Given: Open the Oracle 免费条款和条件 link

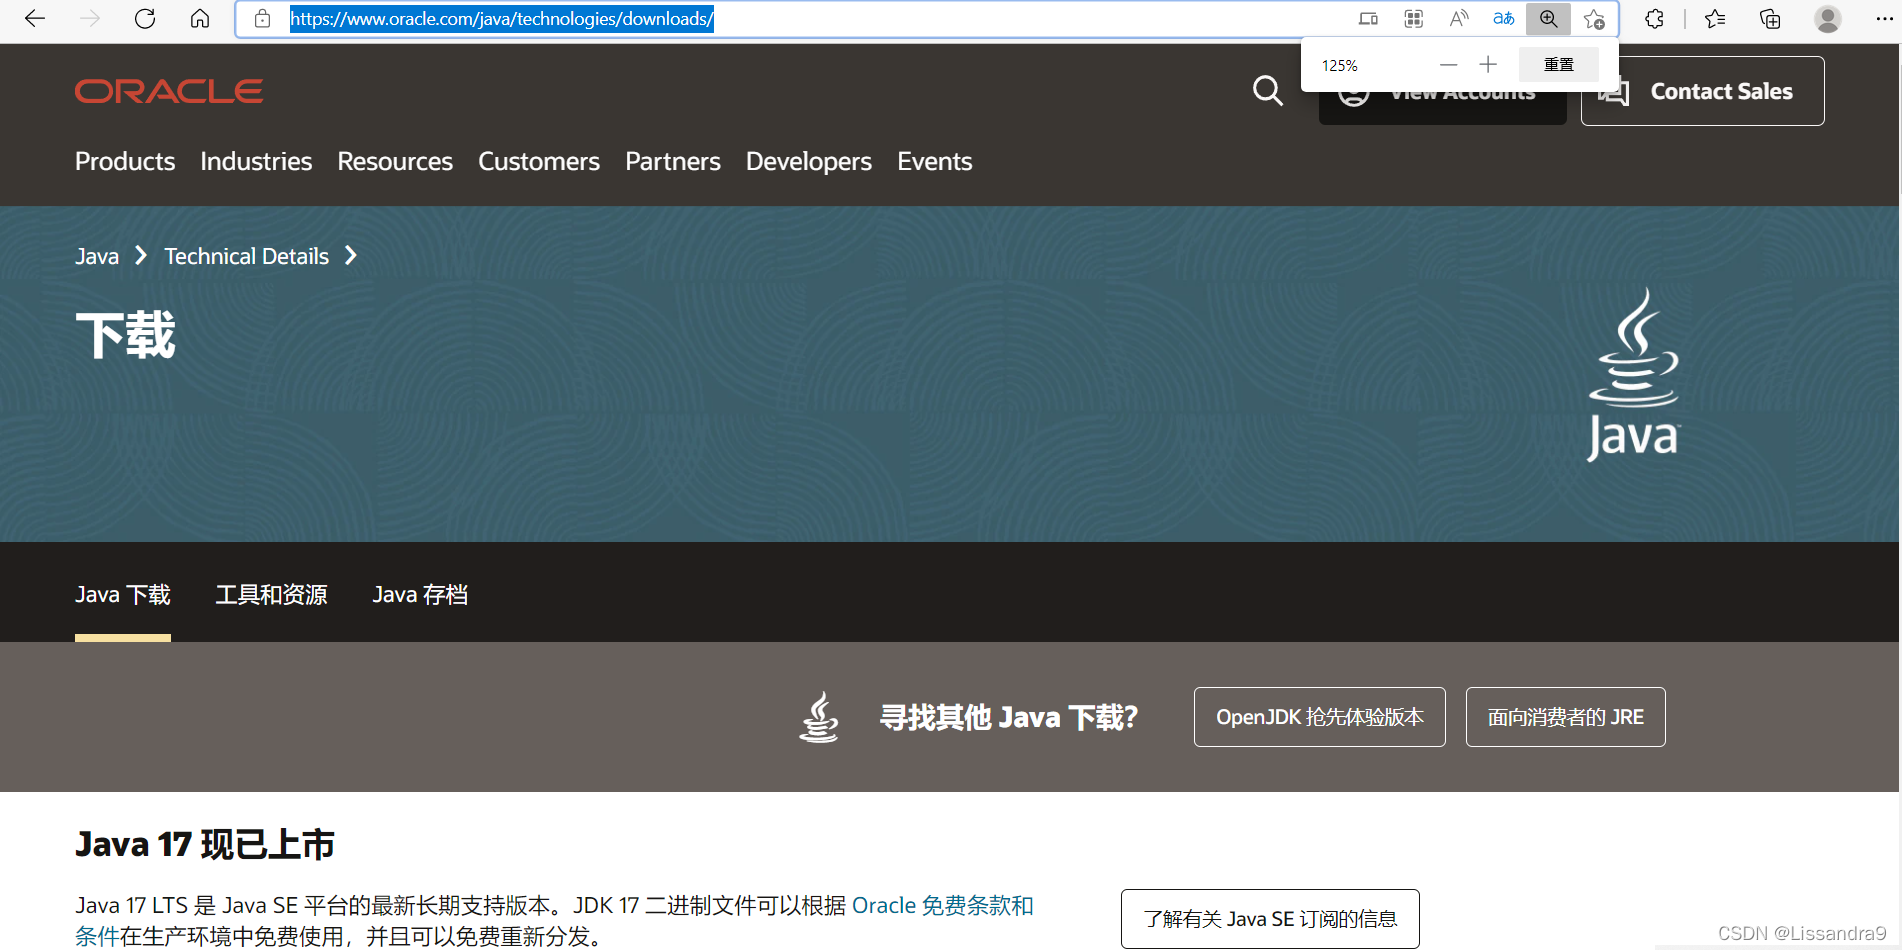Looking at the screenshot, I should tap(942, 906).
